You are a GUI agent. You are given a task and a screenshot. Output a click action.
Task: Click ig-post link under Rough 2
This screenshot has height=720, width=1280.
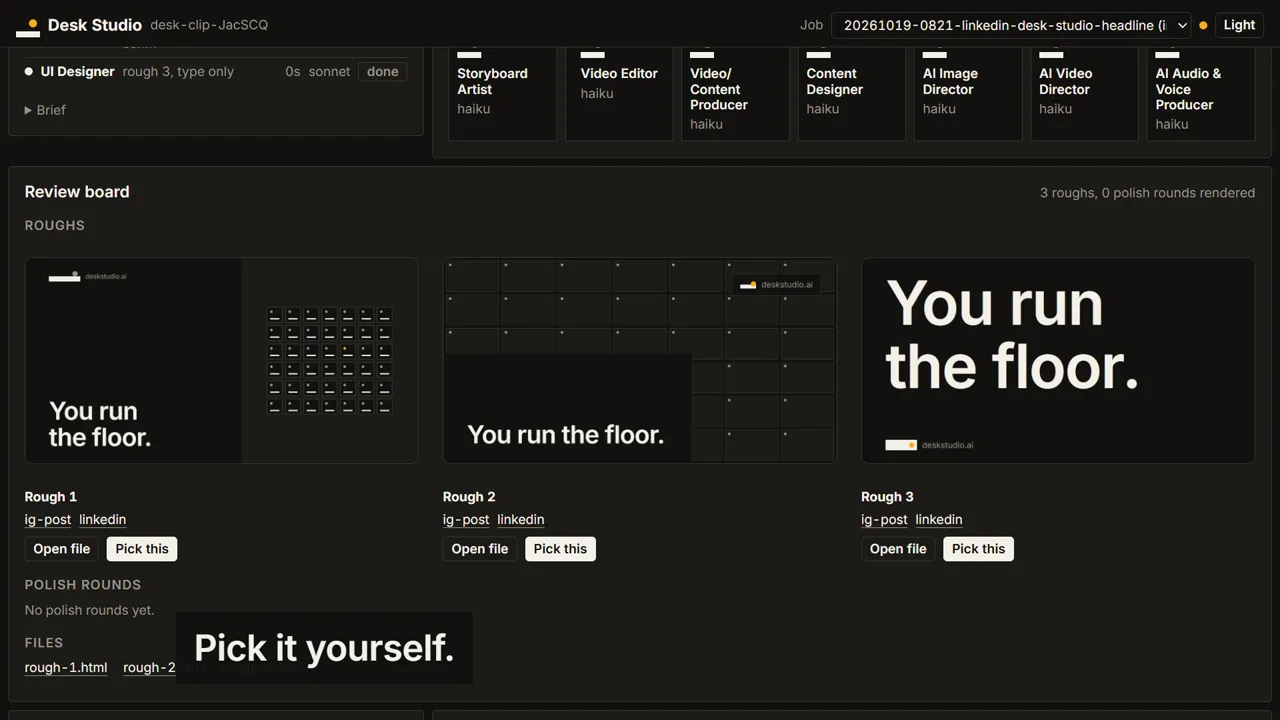tap(466, 520)
